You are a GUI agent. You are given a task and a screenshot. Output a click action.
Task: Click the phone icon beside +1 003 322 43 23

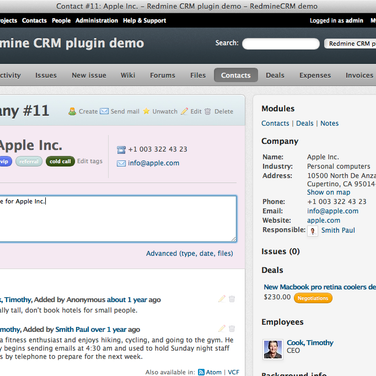tap(121, 150)
